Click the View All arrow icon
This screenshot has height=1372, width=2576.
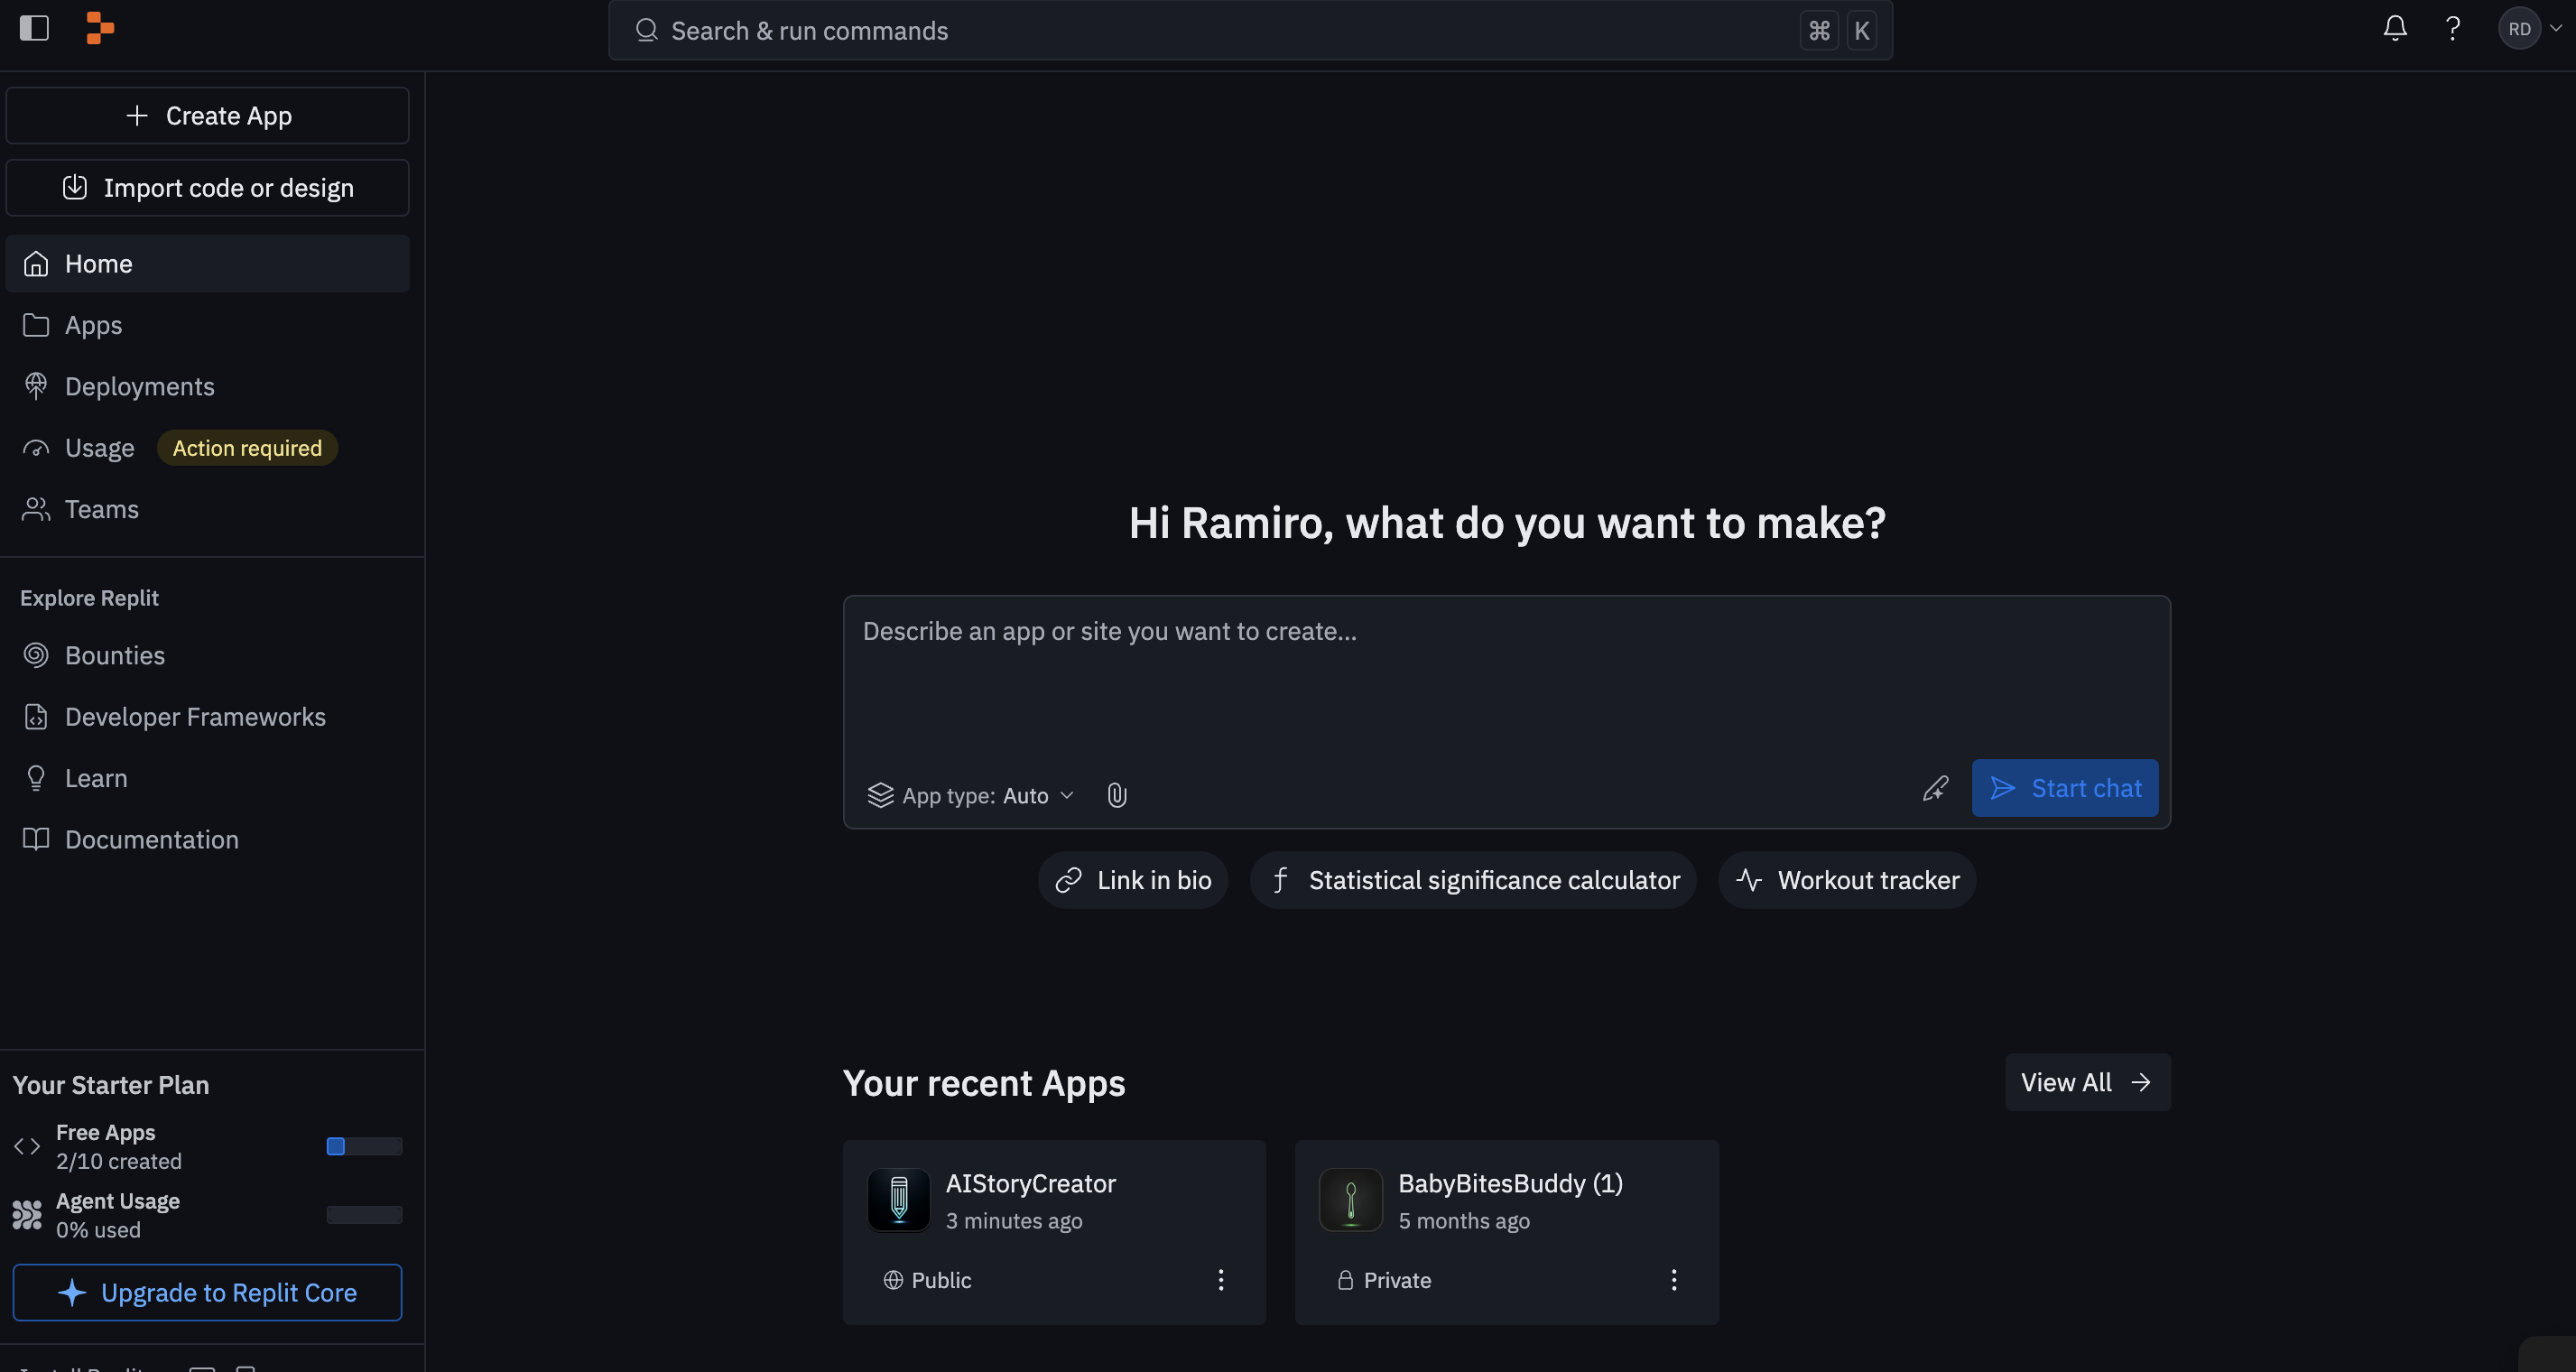(x=2141, y=1082)
